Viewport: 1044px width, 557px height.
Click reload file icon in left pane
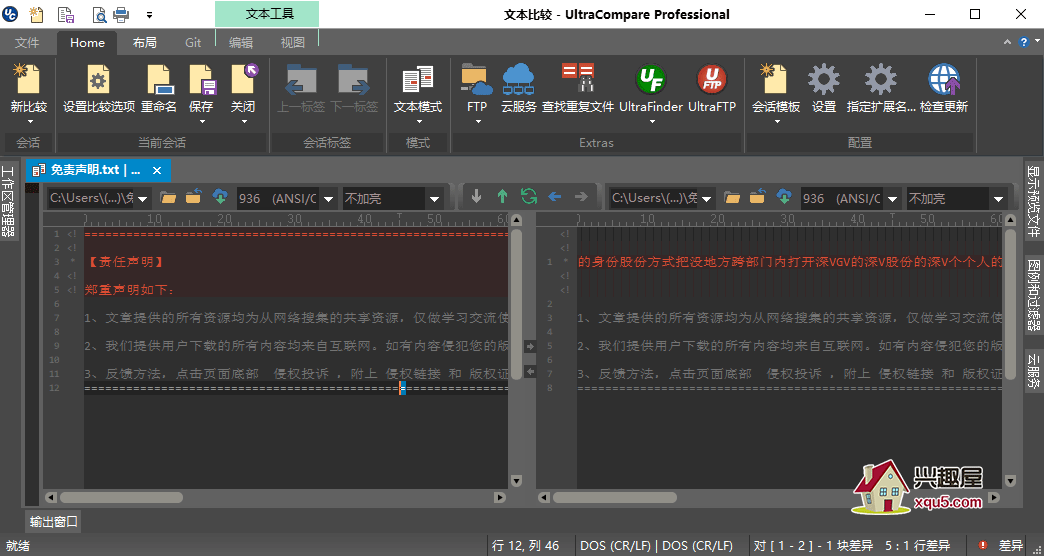coord(194,196)
